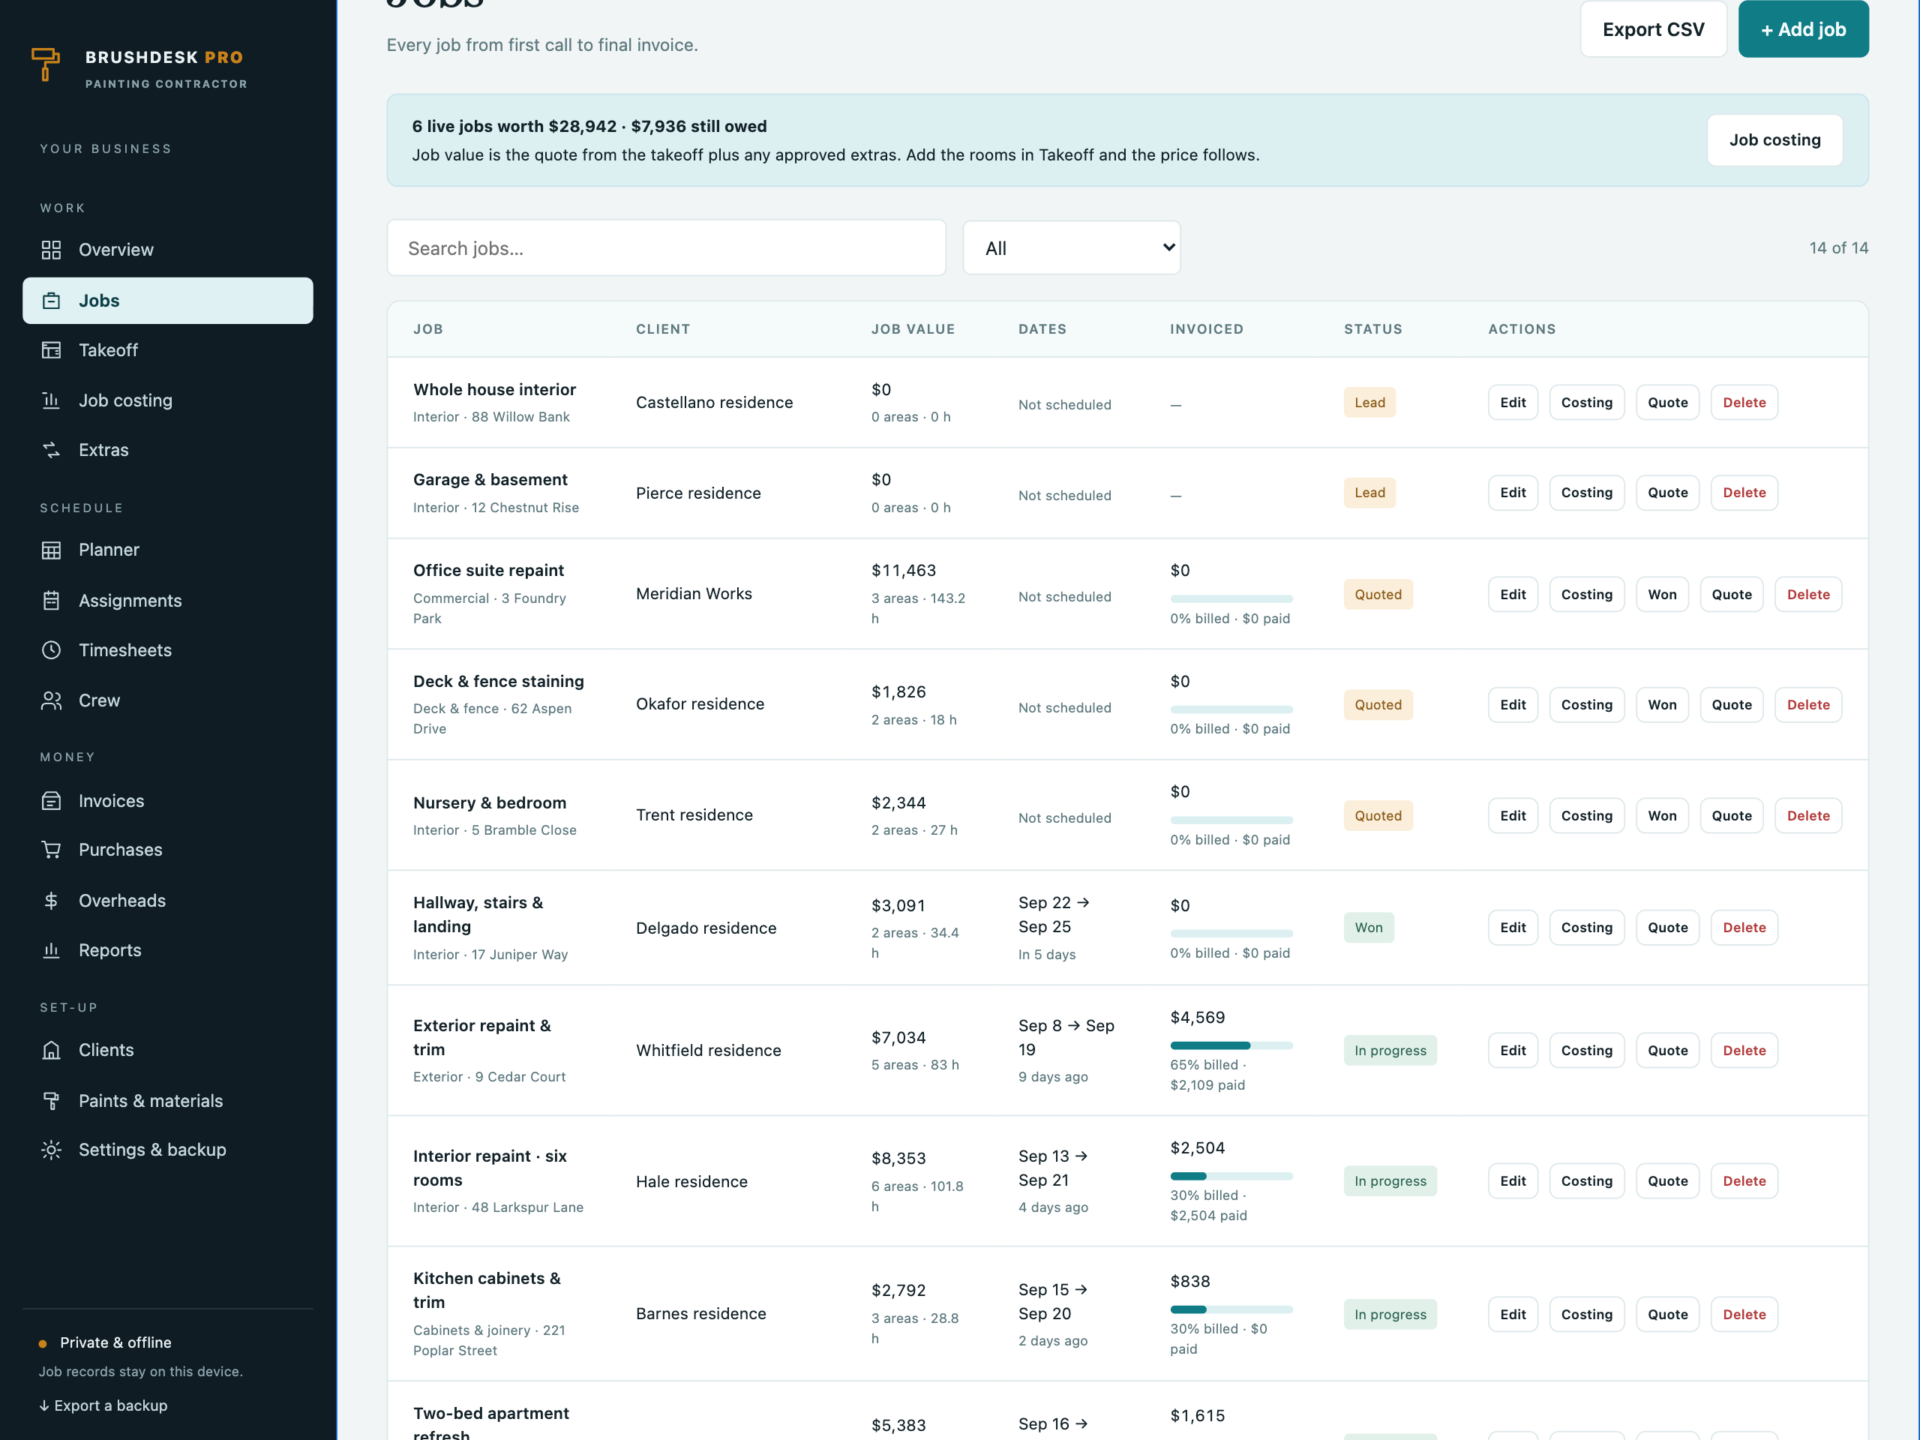Image resolution: width=1920 pixels, height=1440 pixels.
Task: Open Takeoff via its table icon
Action: [x=51, y=350]
